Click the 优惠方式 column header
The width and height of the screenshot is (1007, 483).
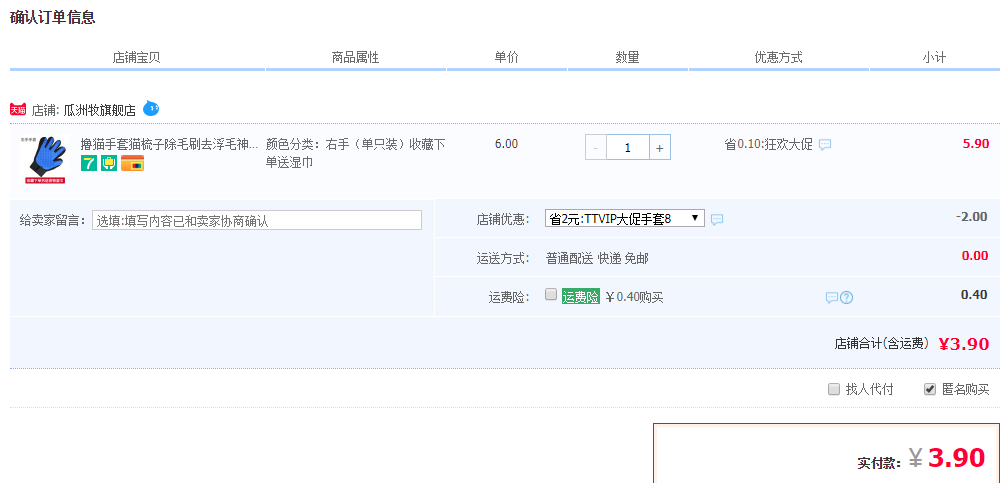pos(778,58)
